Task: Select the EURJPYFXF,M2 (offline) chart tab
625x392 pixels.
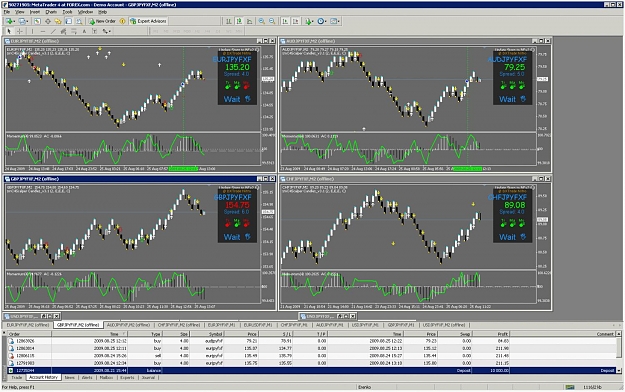Action: [28, 325]
